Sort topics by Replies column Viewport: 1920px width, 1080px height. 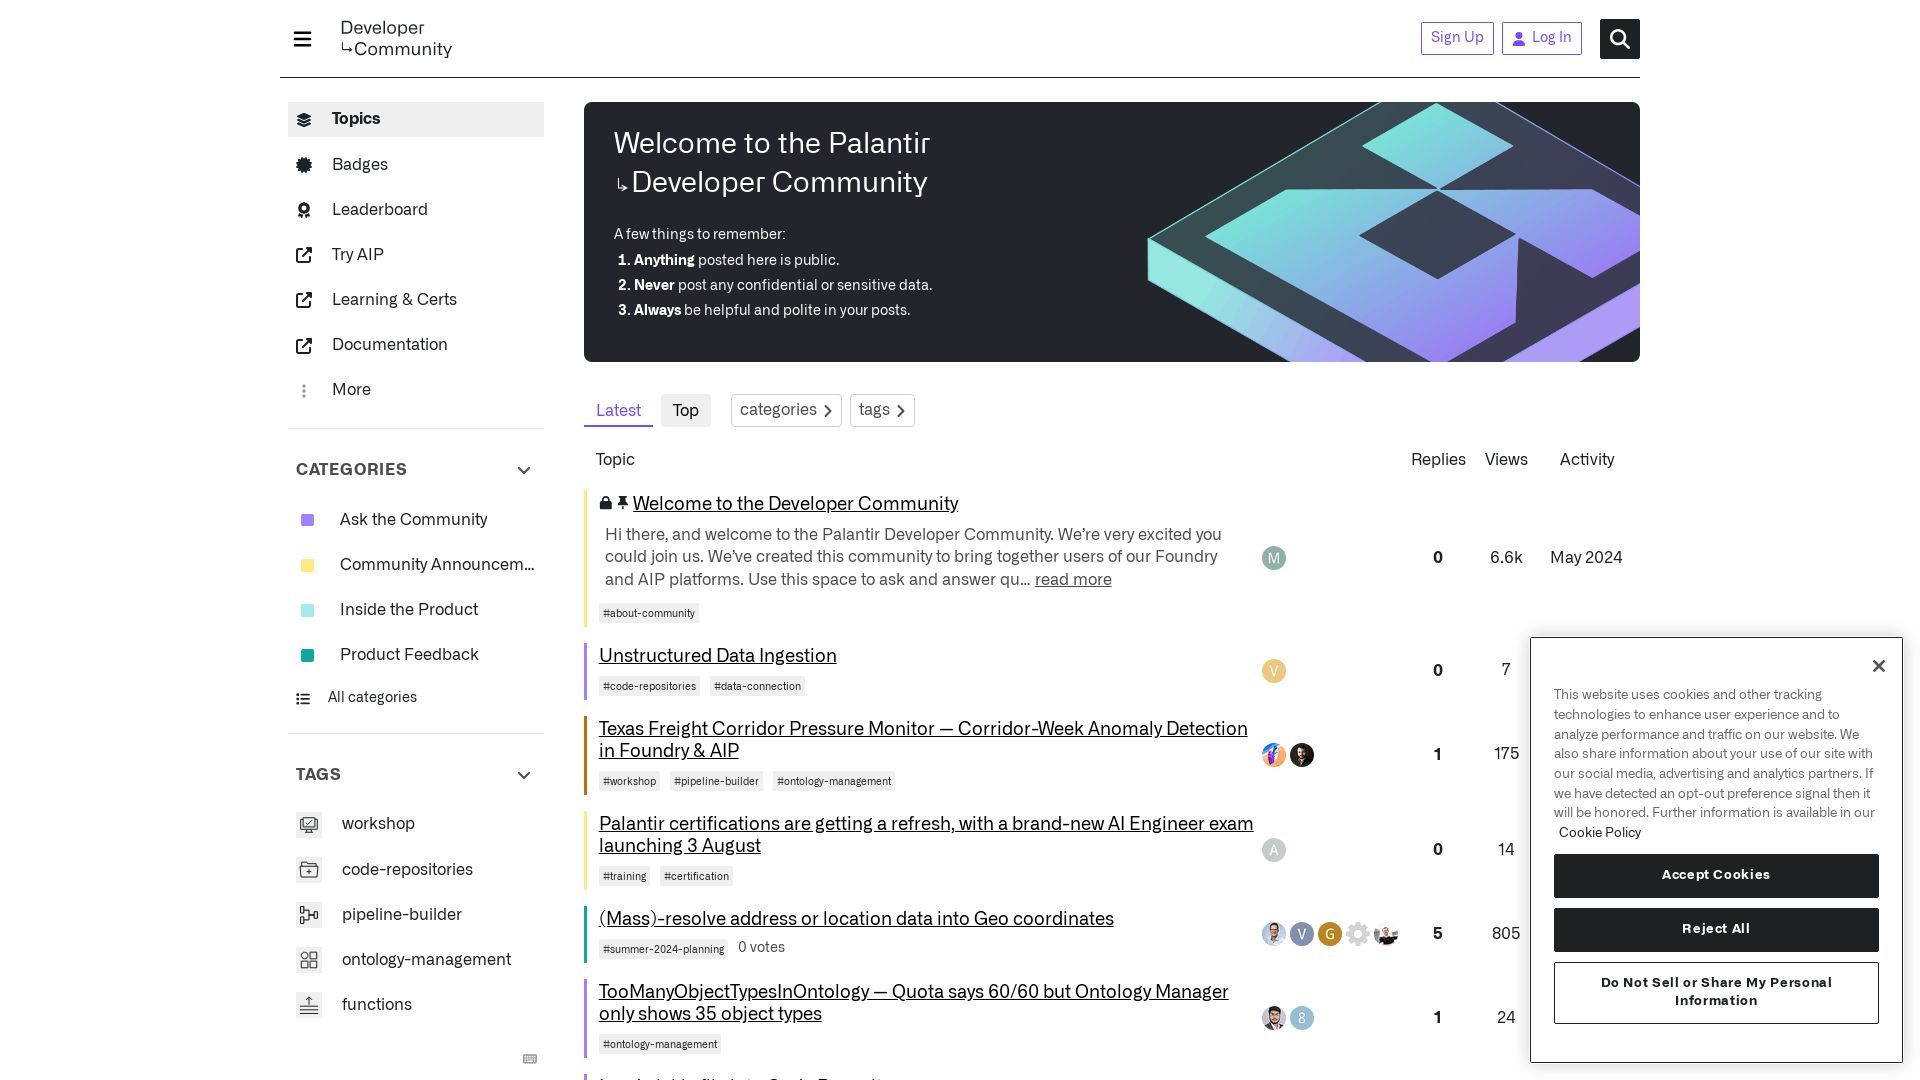click(1438, 460)
